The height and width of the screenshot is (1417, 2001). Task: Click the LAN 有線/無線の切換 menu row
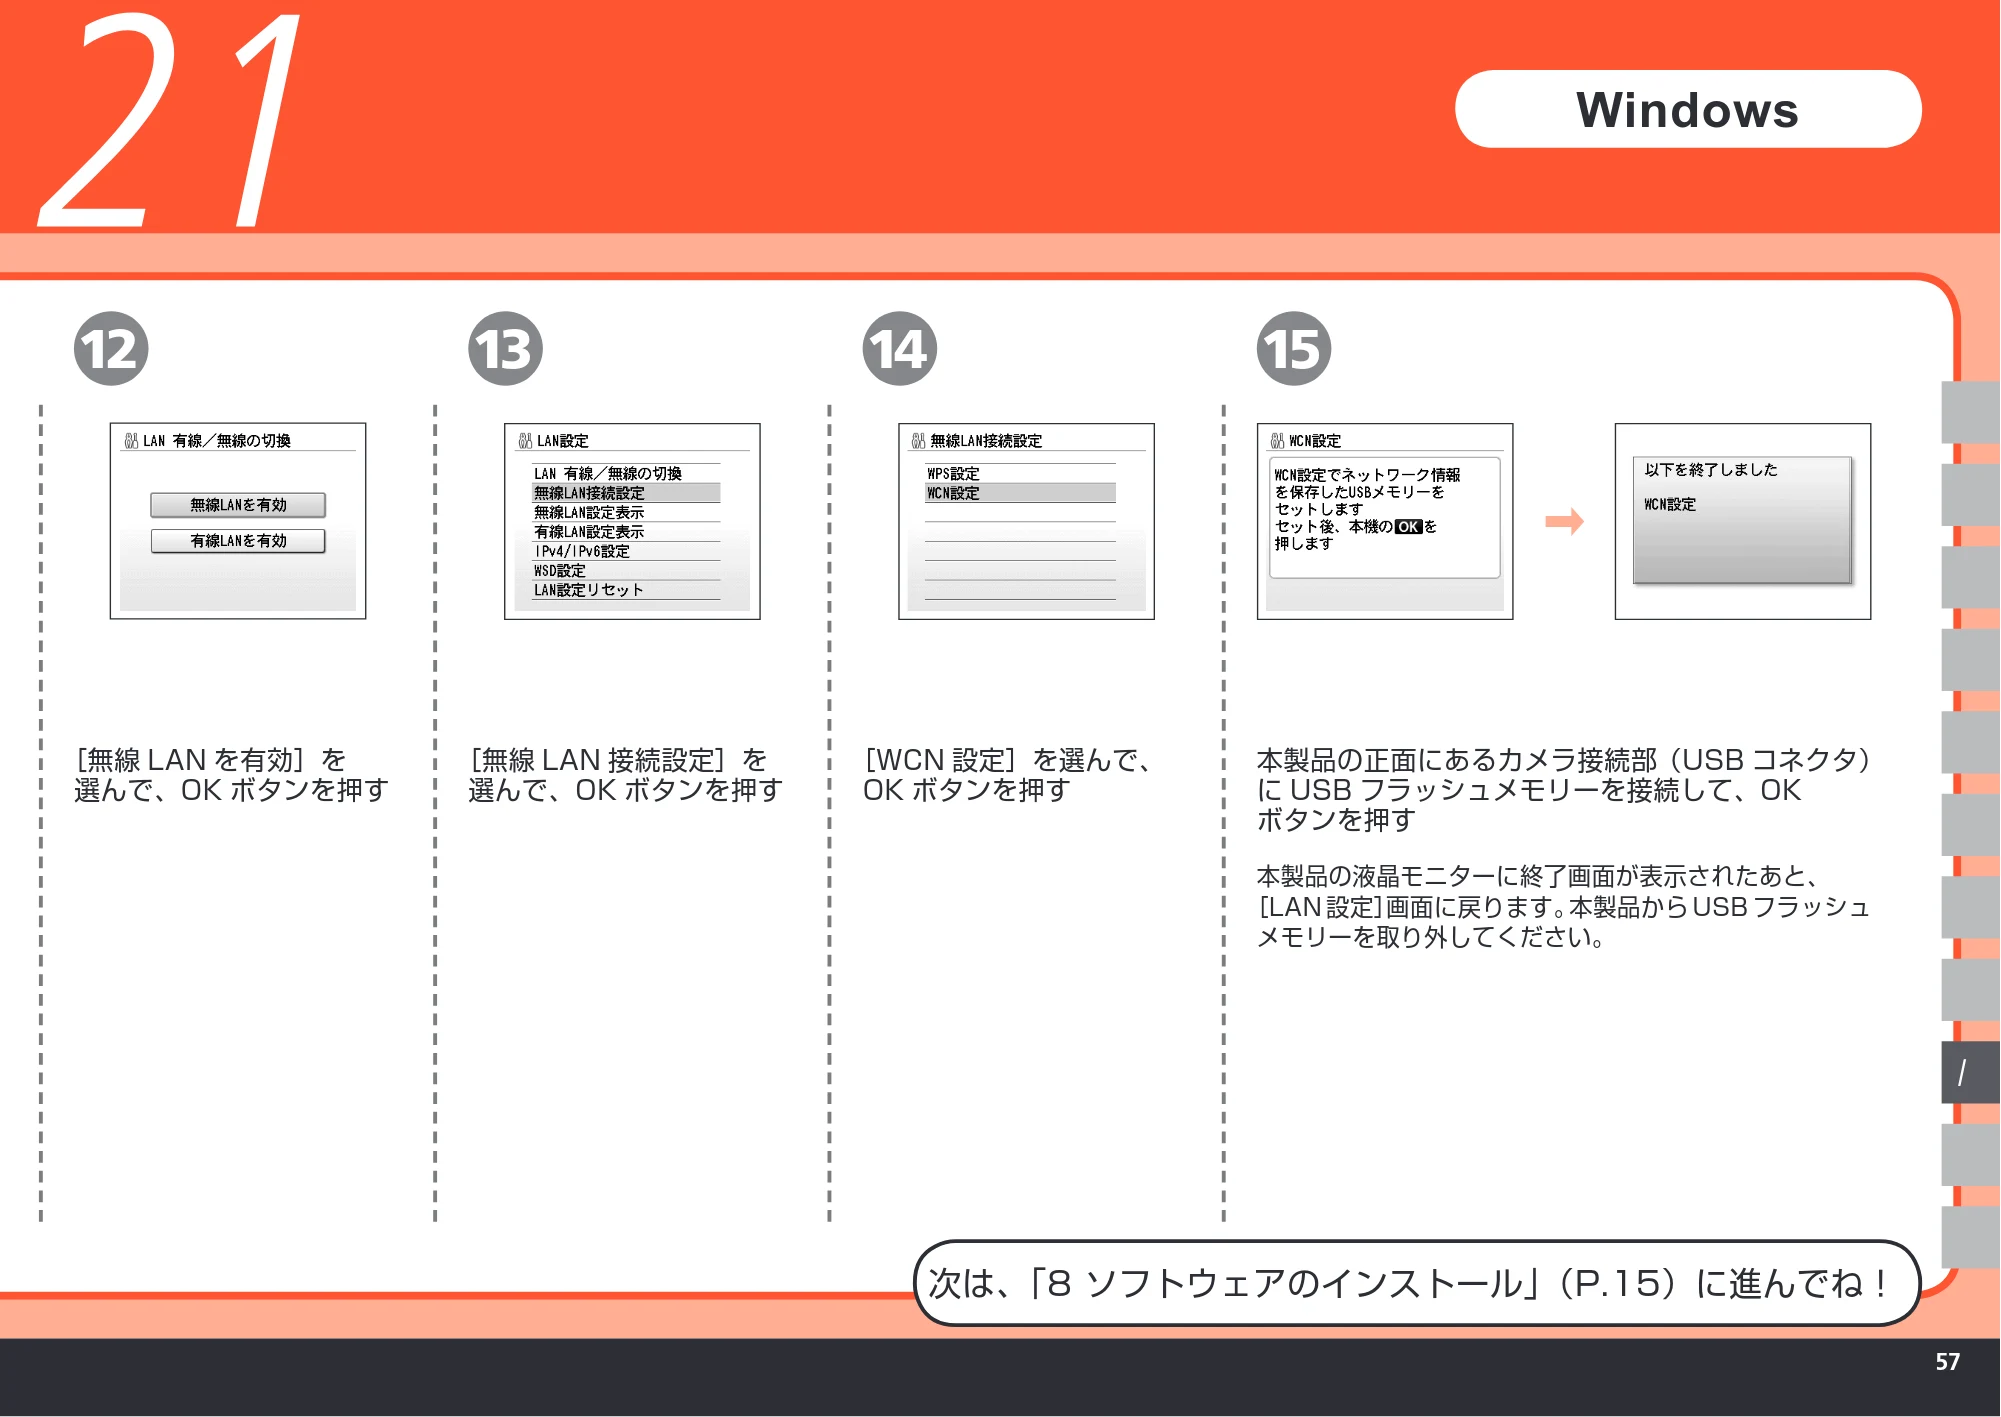tap(626, 474)
